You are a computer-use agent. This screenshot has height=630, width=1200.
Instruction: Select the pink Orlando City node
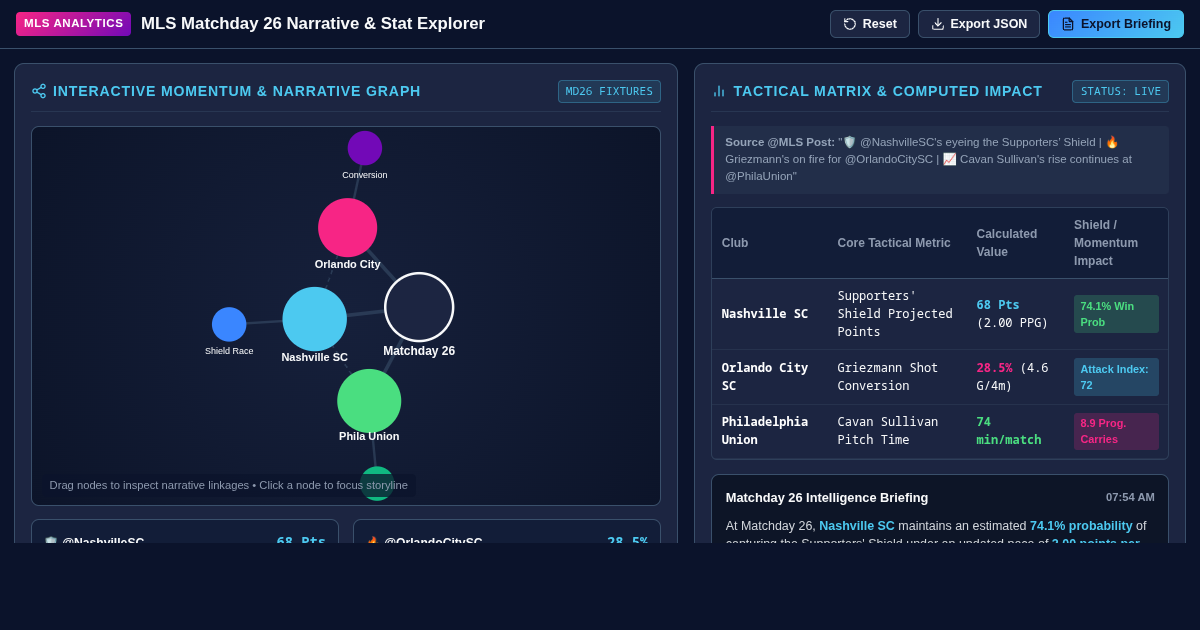point(348,228)
